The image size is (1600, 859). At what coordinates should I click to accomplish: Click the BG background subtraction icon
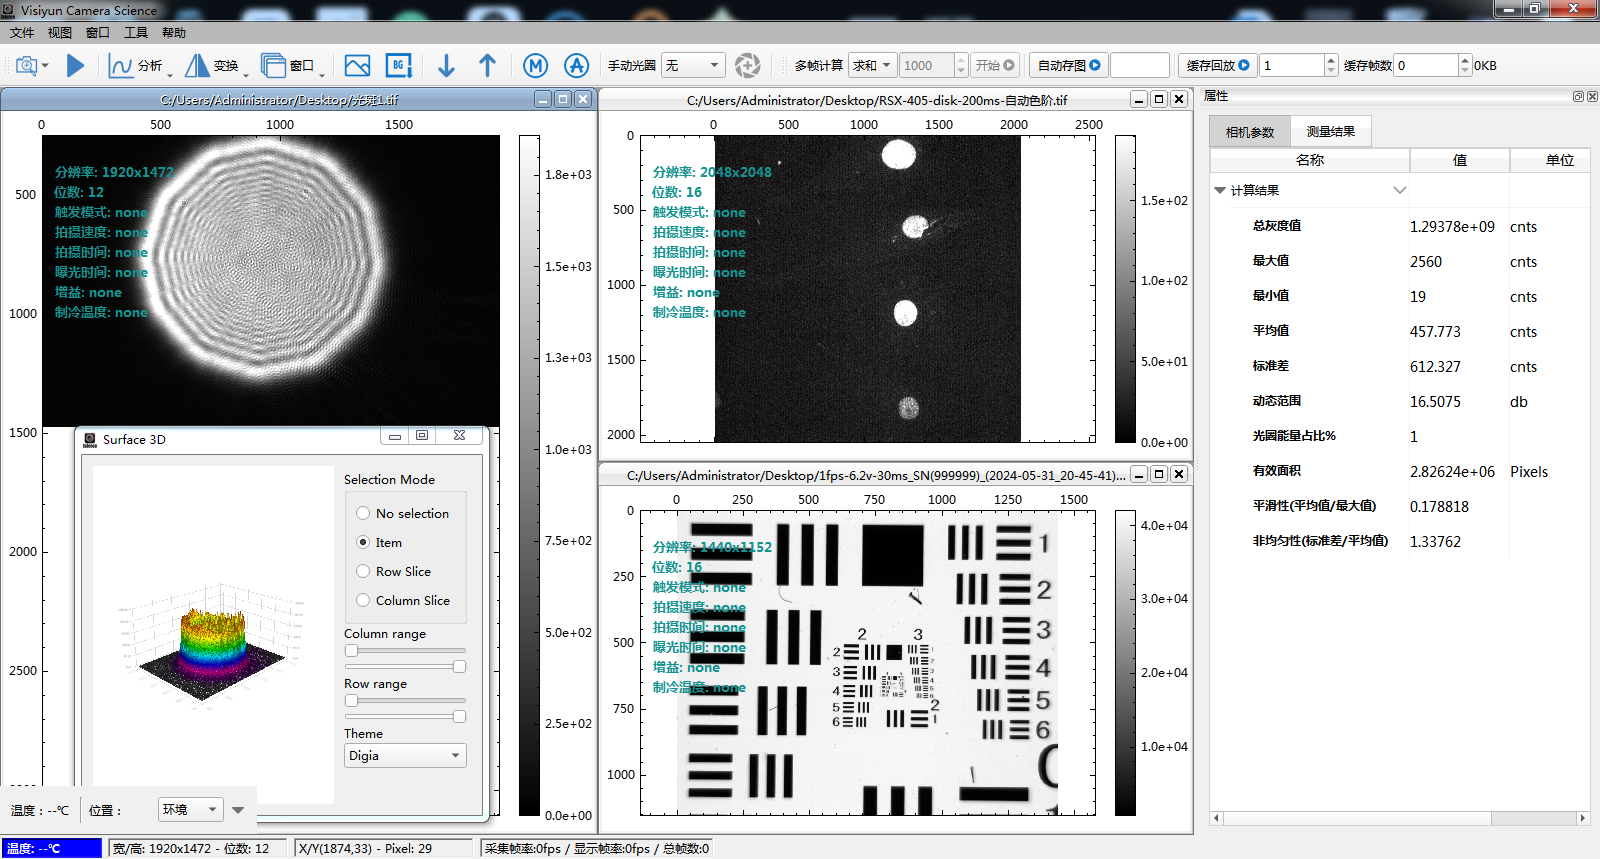(399, 66)
